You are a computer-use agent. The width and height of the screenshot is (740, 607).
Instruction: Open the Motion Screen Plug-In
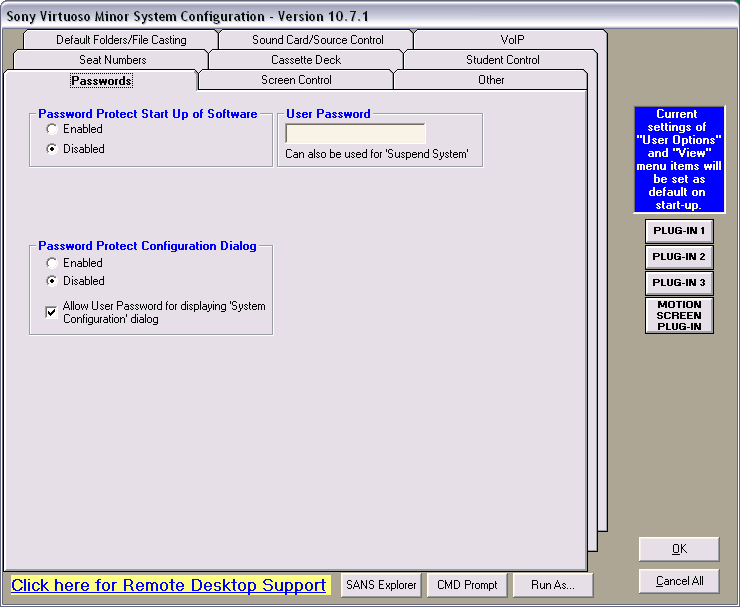[x=679, y=316]
